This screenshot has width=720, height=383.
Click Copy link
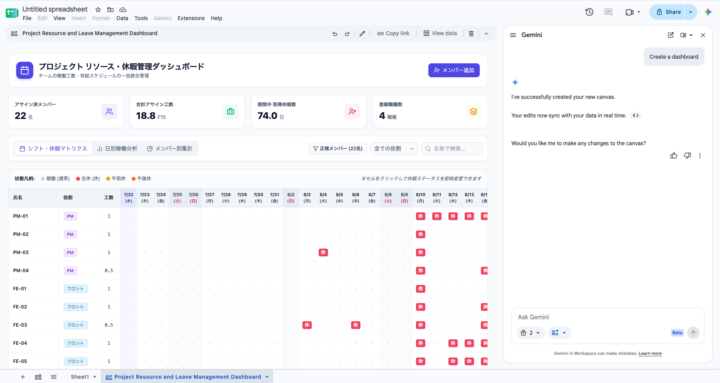click(x=393, y=34)
